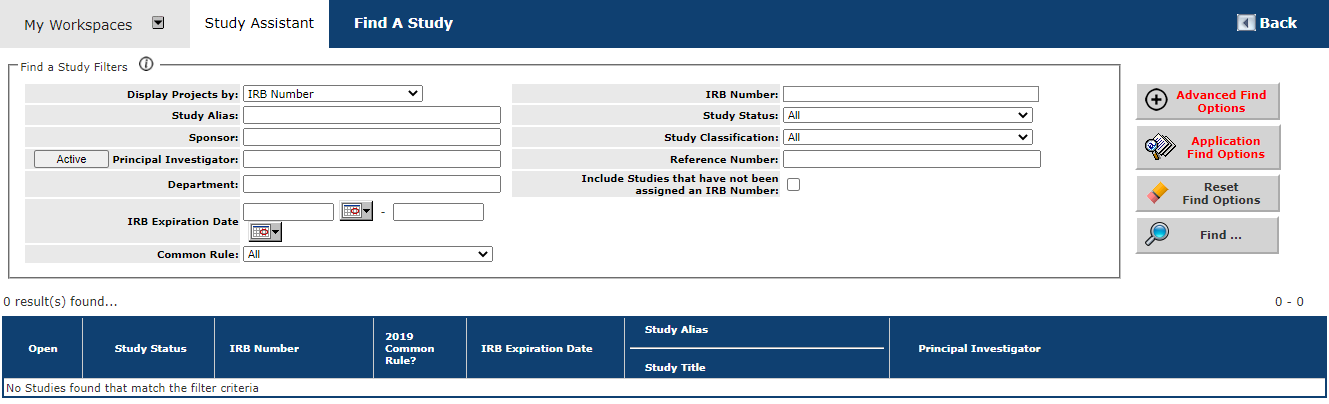Click the IRB Expiration start date field

click(288, 212)
